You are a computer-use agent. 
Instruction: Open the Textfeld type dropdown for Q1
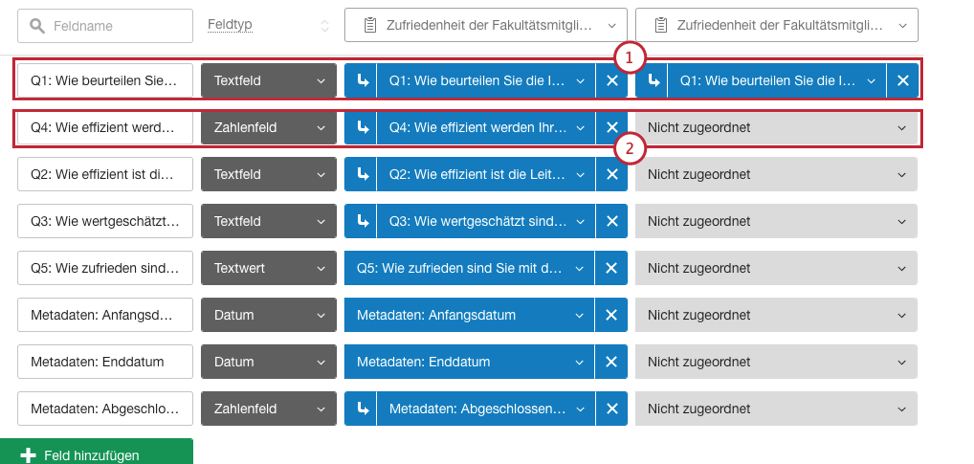(x=268, y=81)
